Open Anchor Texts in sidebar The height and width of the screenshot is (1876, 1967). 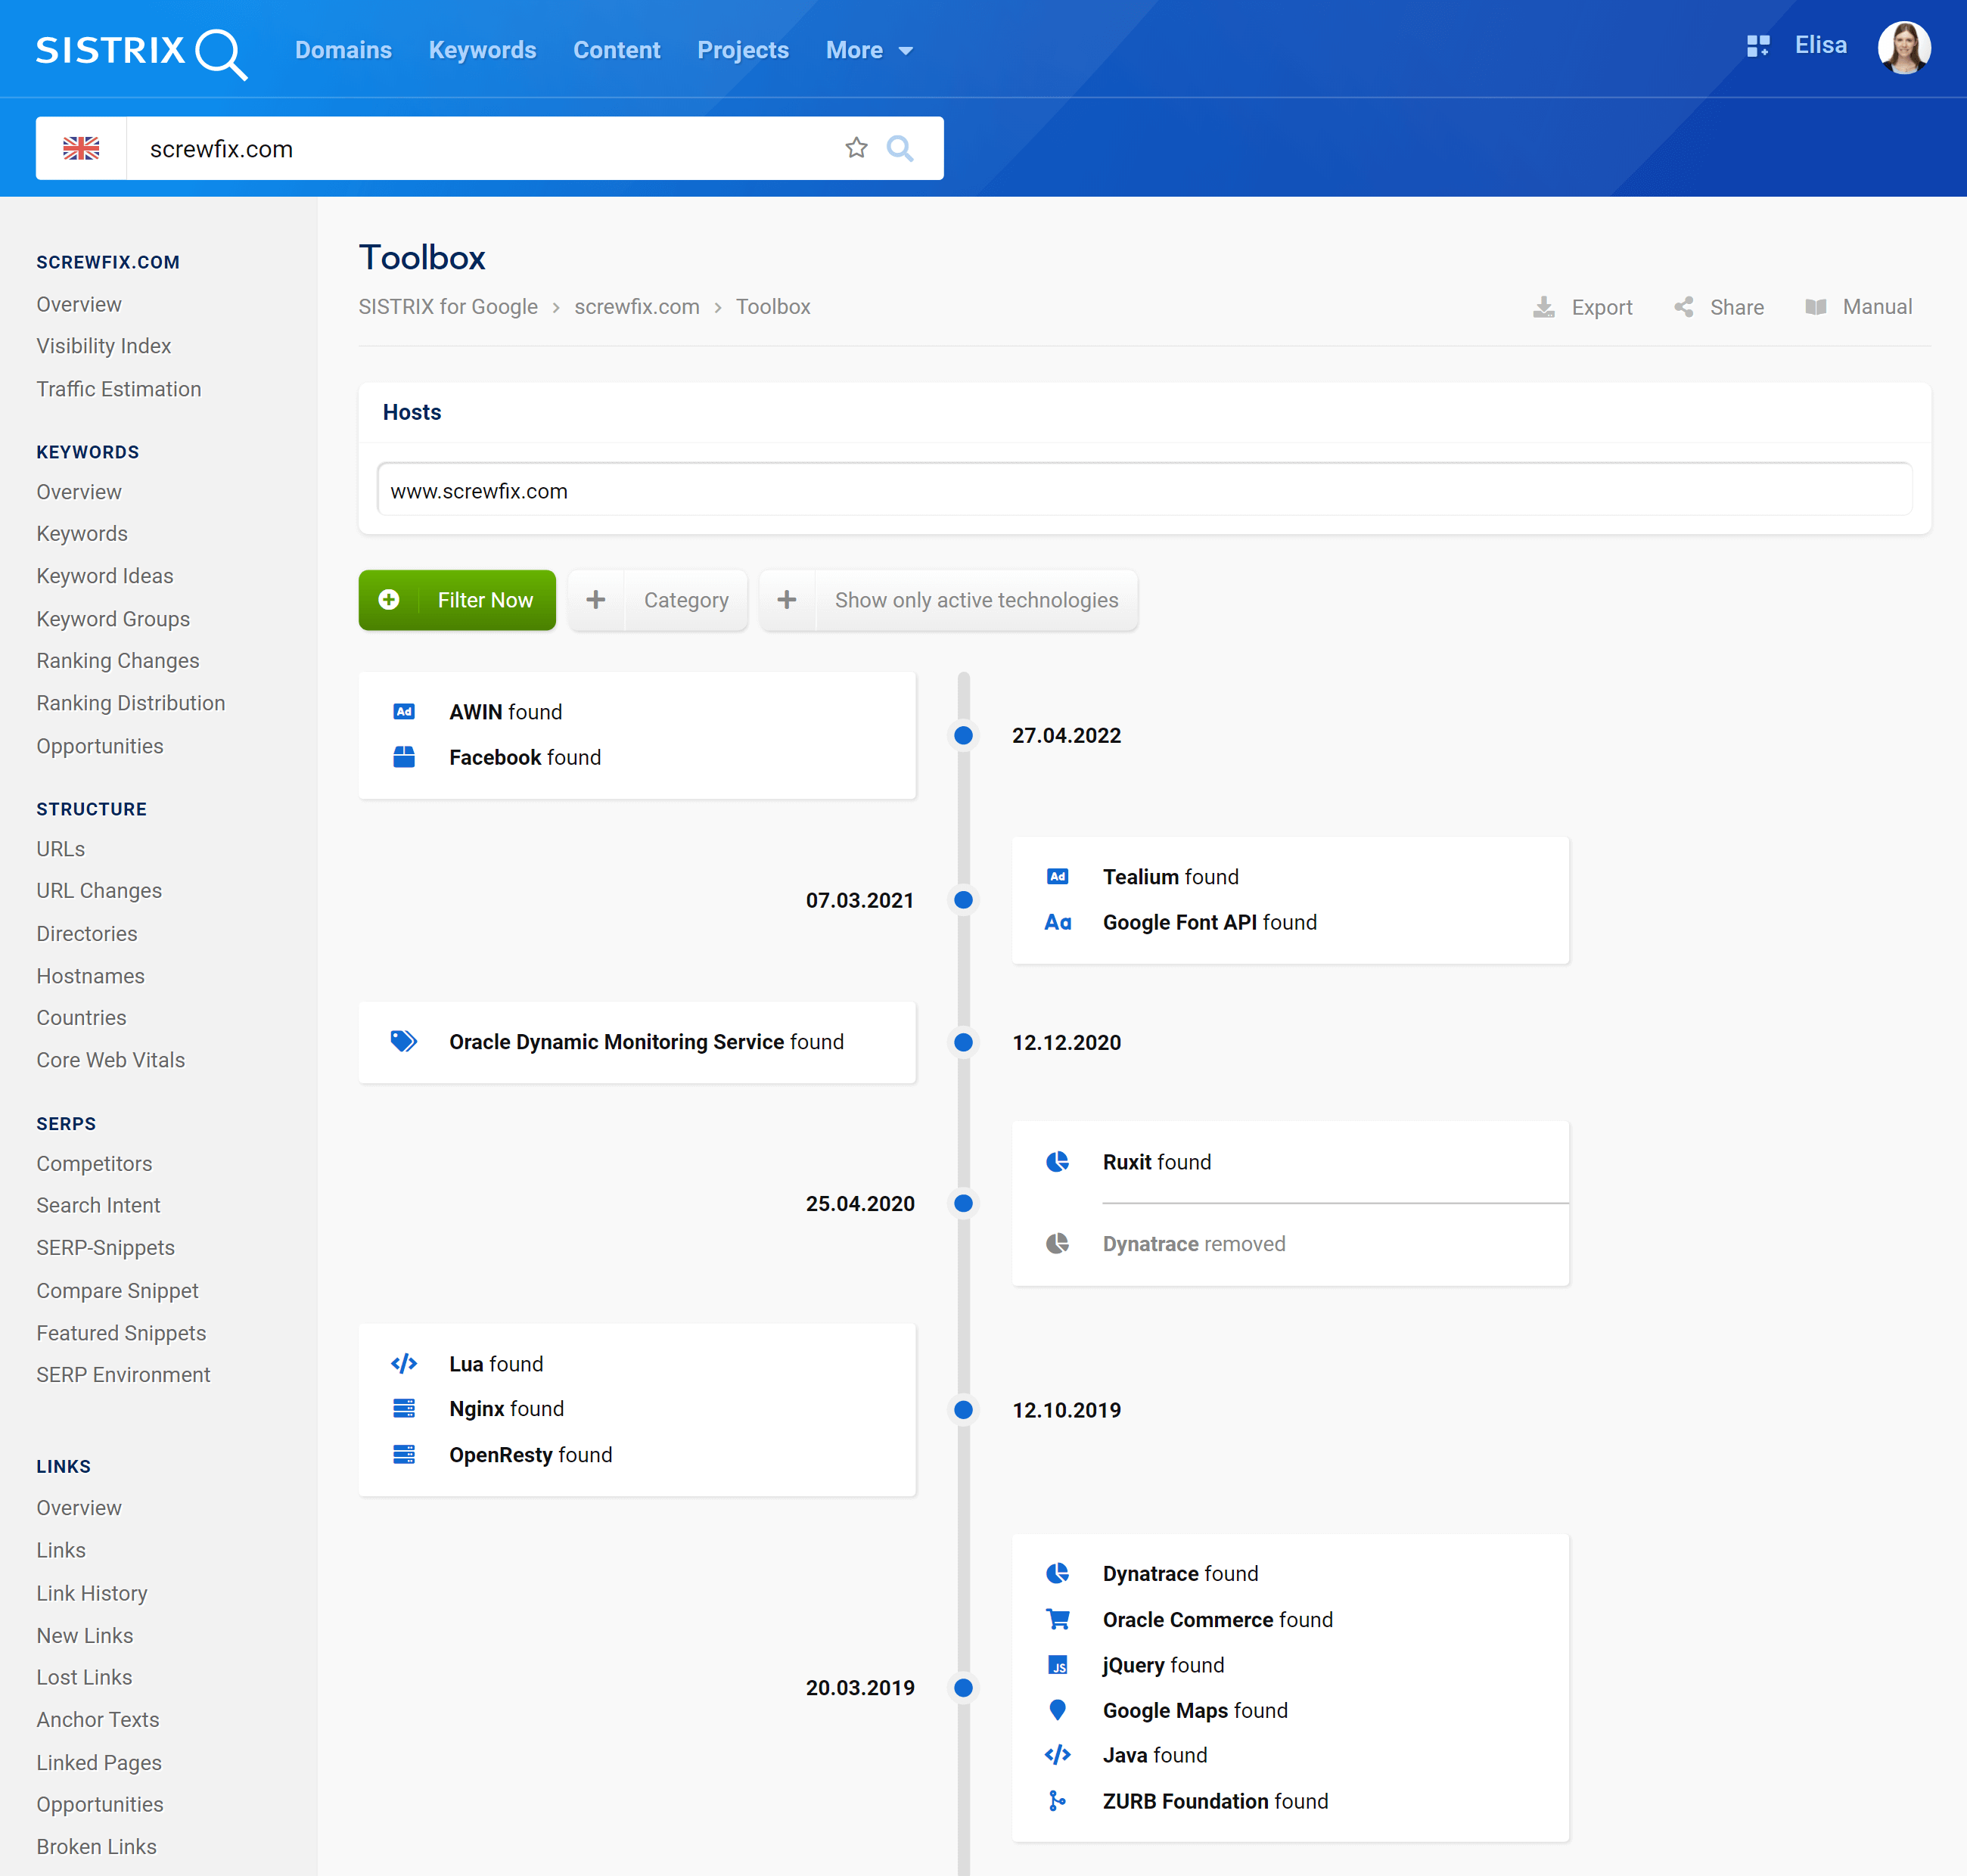point(98,1720)
